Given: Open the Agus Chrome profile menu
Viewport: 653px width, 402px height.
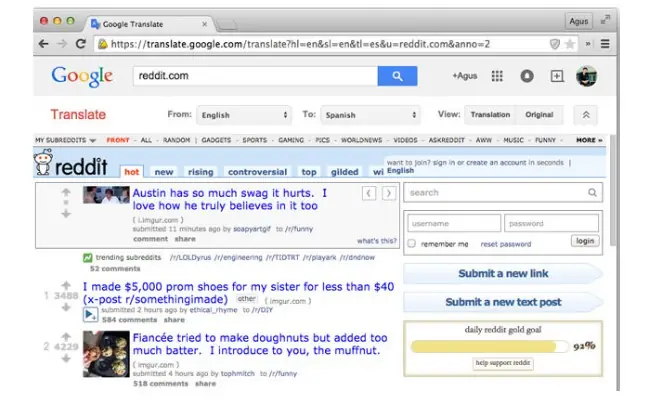Looking at the screenshot, I should 578,21.
